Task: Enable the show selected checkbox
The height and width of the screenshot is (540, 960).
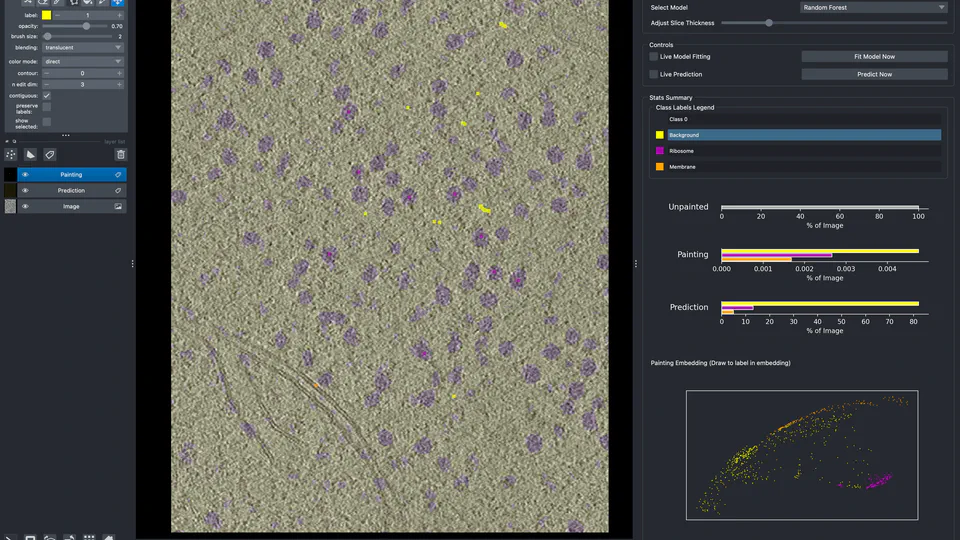Action: pos(47,122)
